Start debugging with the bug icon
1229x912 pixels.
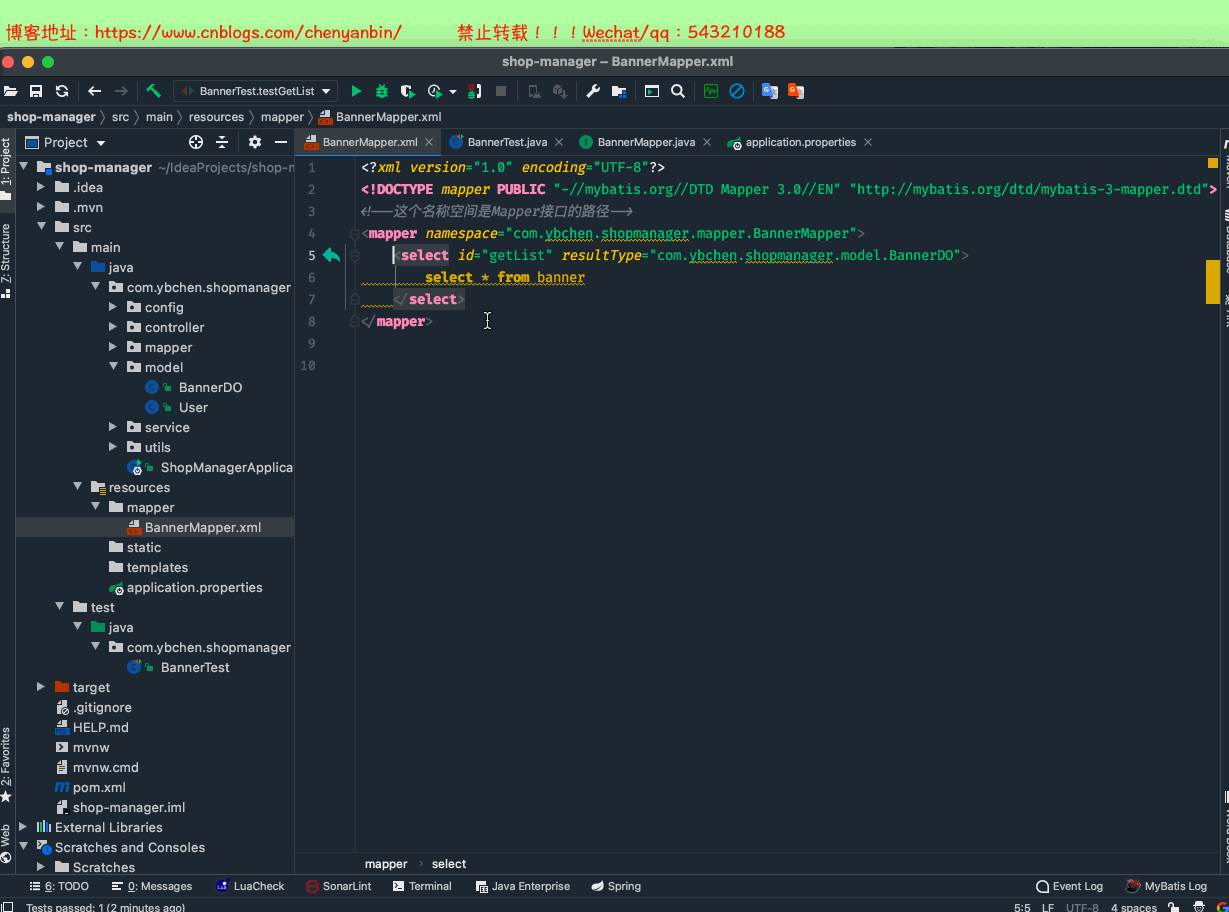coord(382,91)
